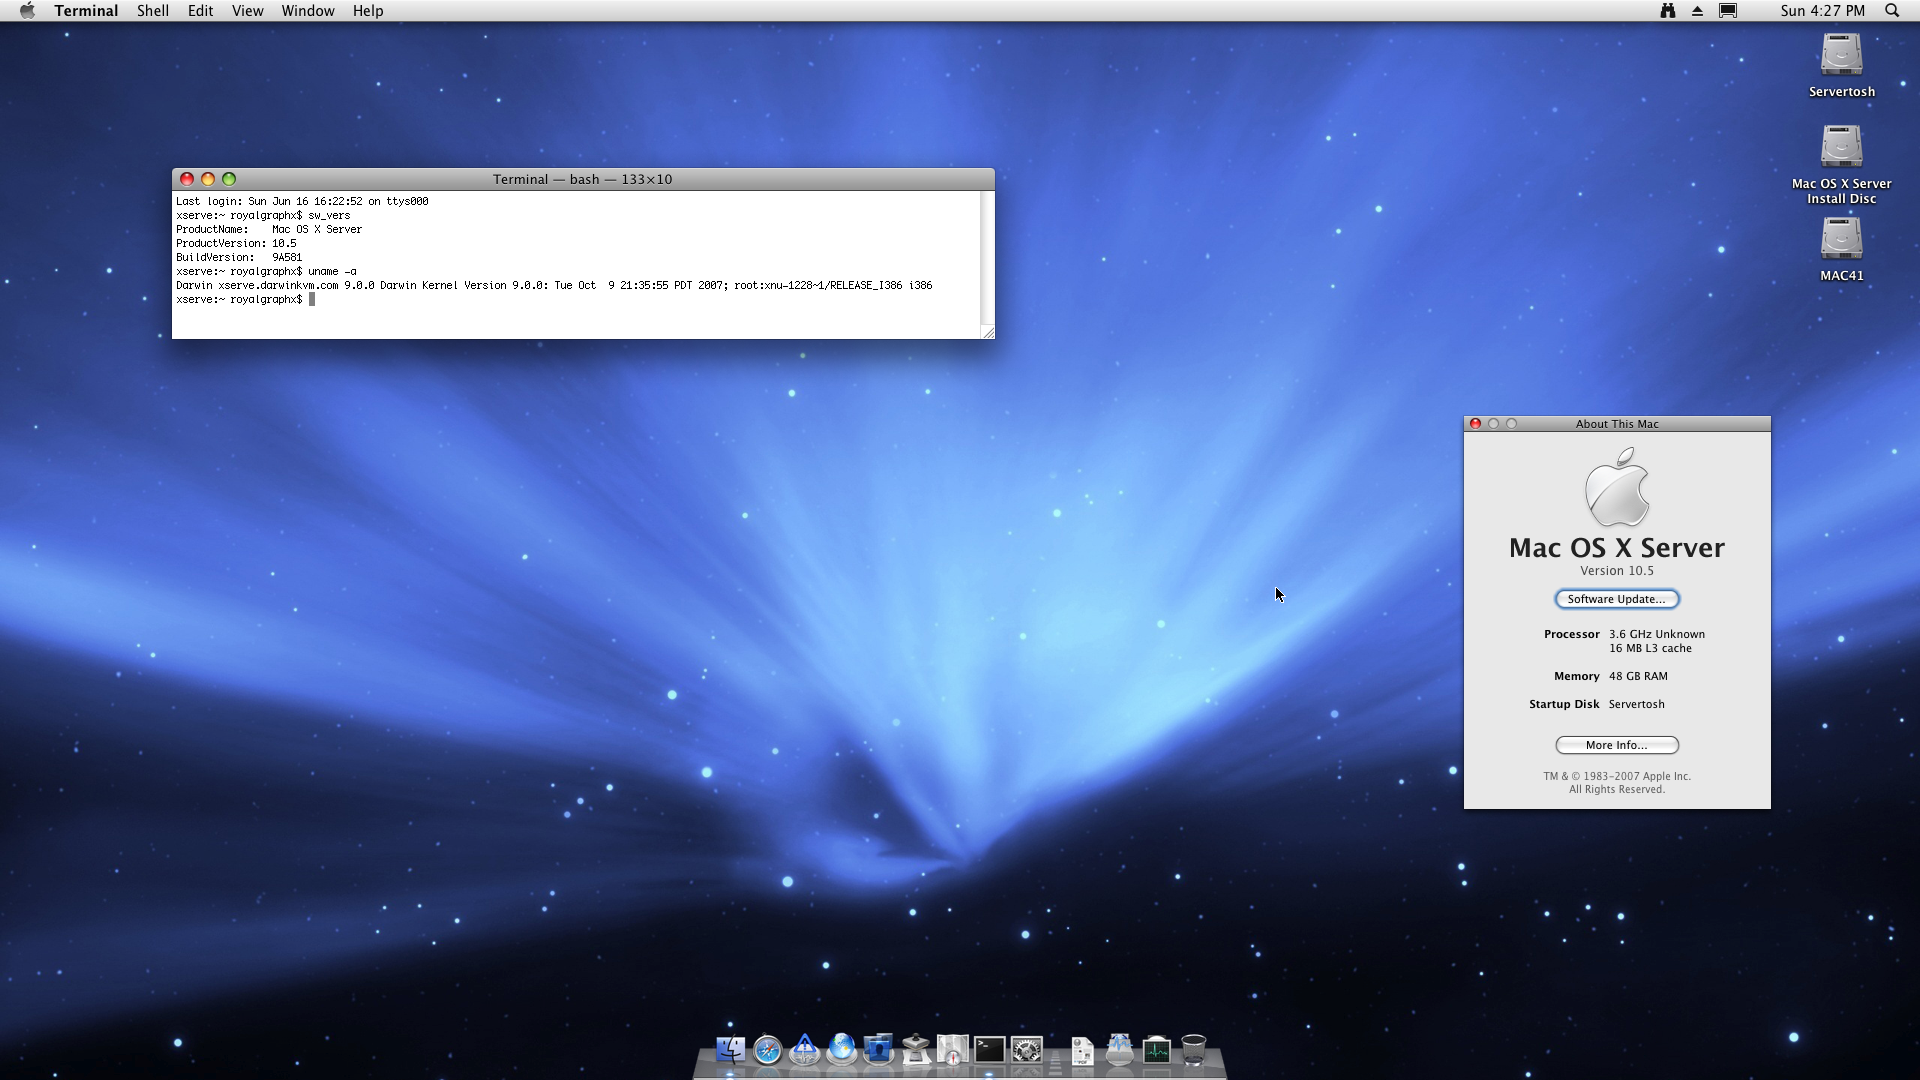Click 'Servertosh' startup disk value
Screen dimensions: 1920x1080
(x=1636, y=704)
